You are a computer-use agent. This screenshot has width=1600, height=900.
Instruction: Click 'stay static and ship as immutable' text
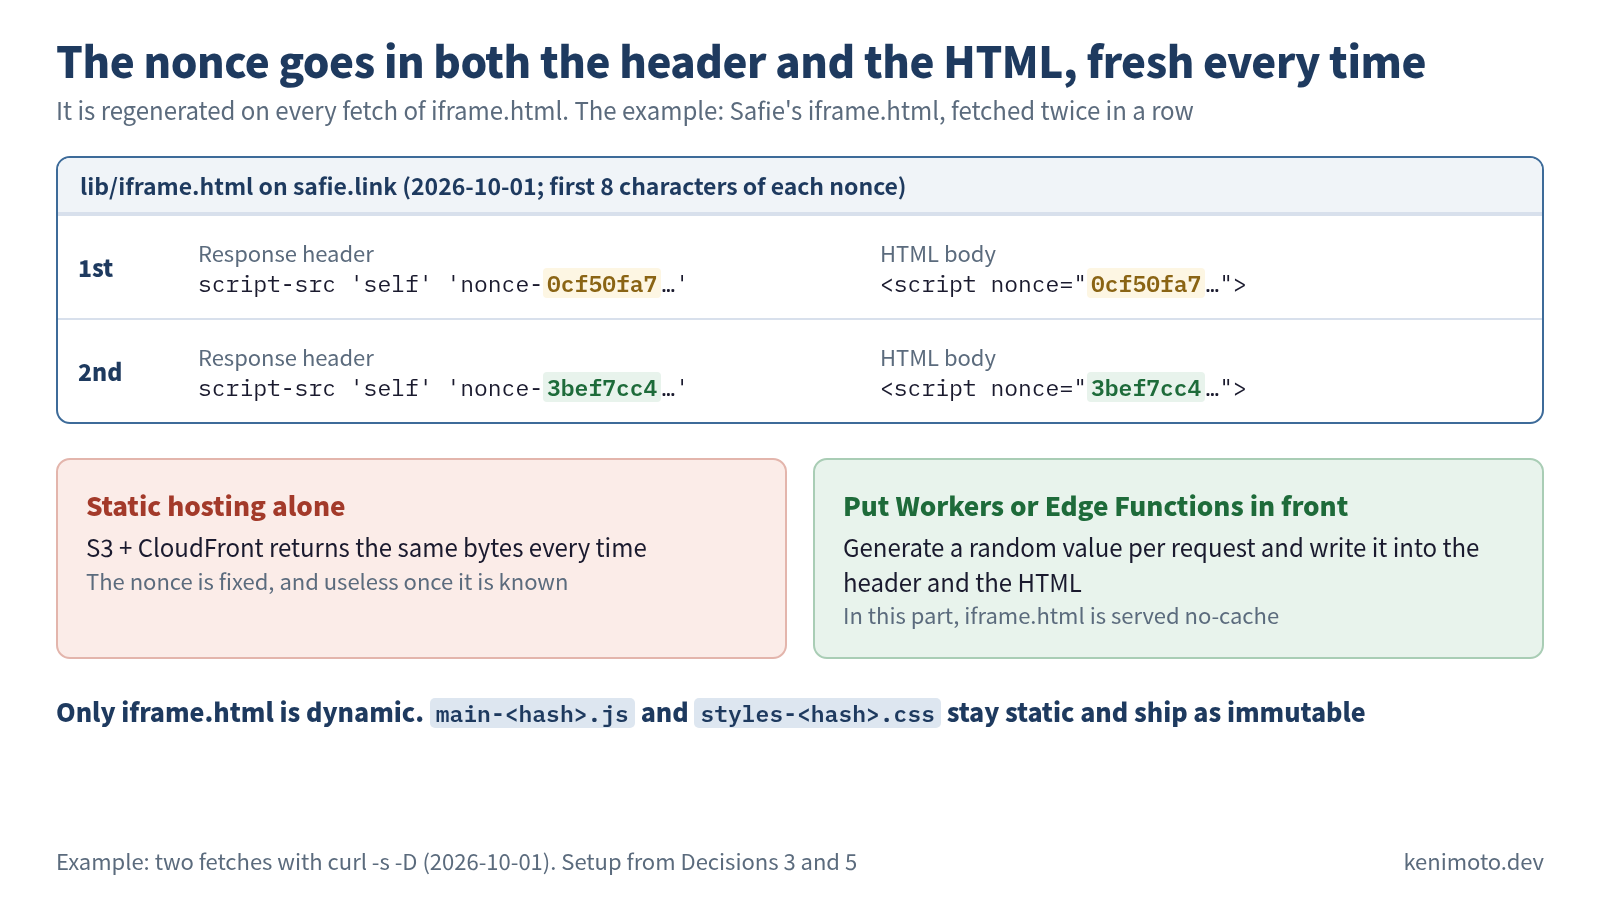pos(1156,712)
